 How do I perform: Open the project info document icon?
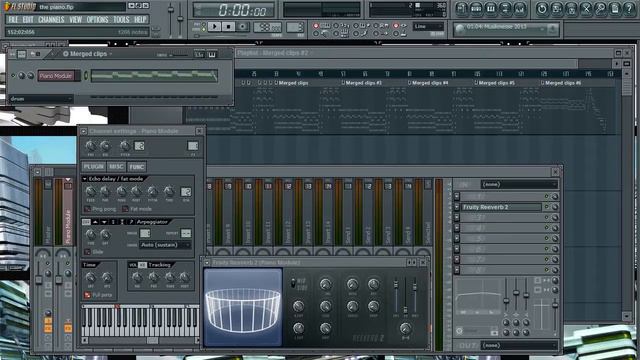[x=615, y=9]
